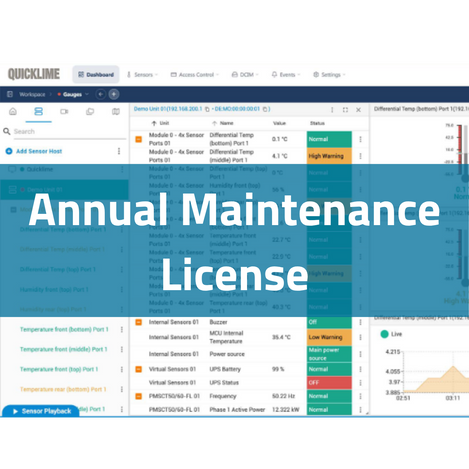The width and height of the screenshot is (469, 469).
Task: Open menu for Temperature front (top) Port 1
Action: [x=122, y=369]
